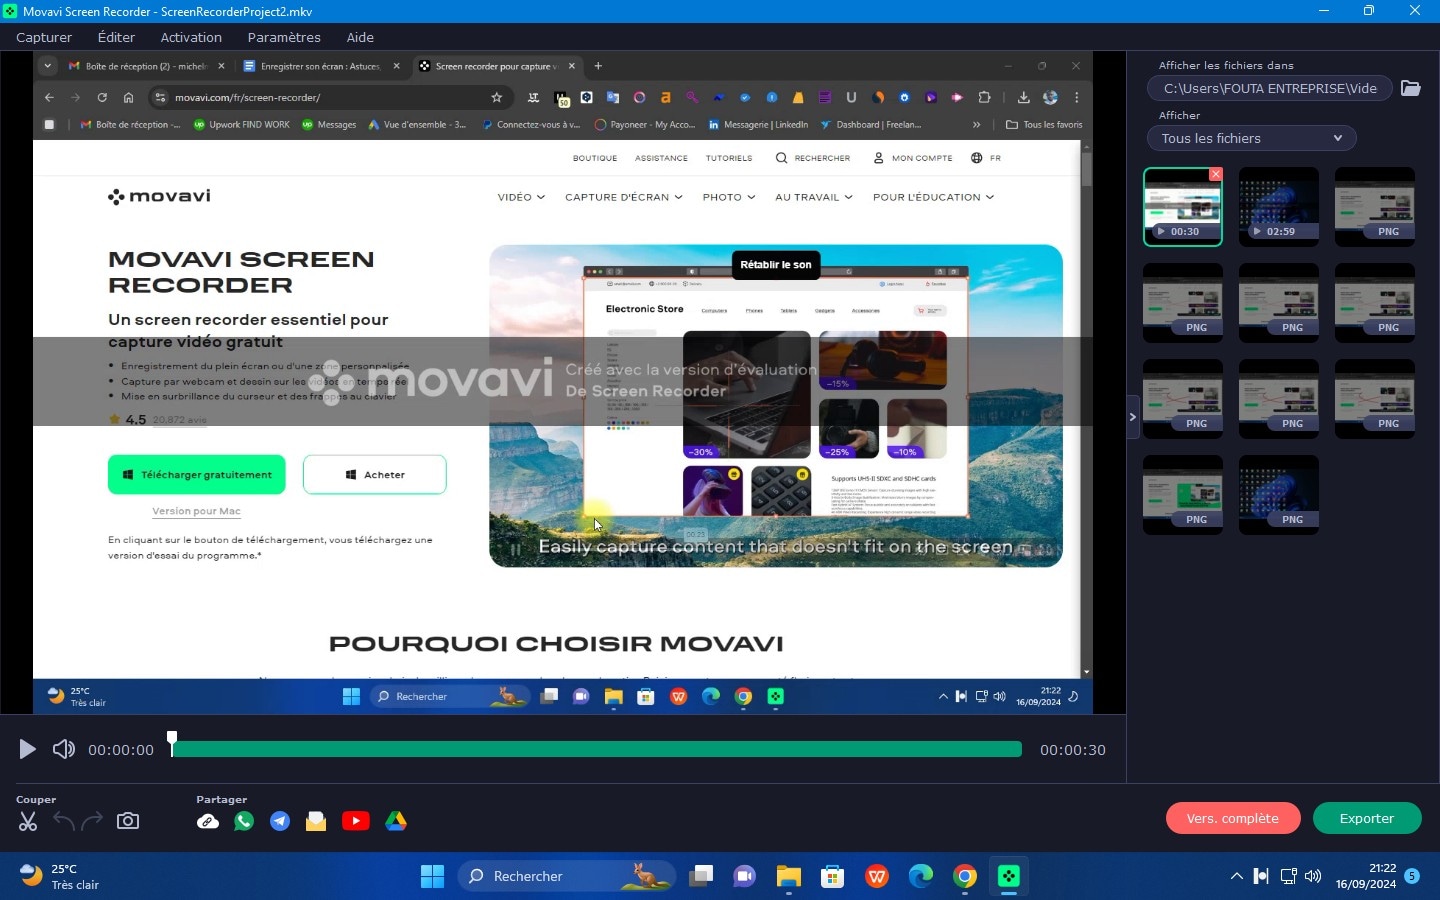Screen dimensions: 1440x900
Task: Open Microsoft Store from taskbar
Action: (x=832, y=876)
